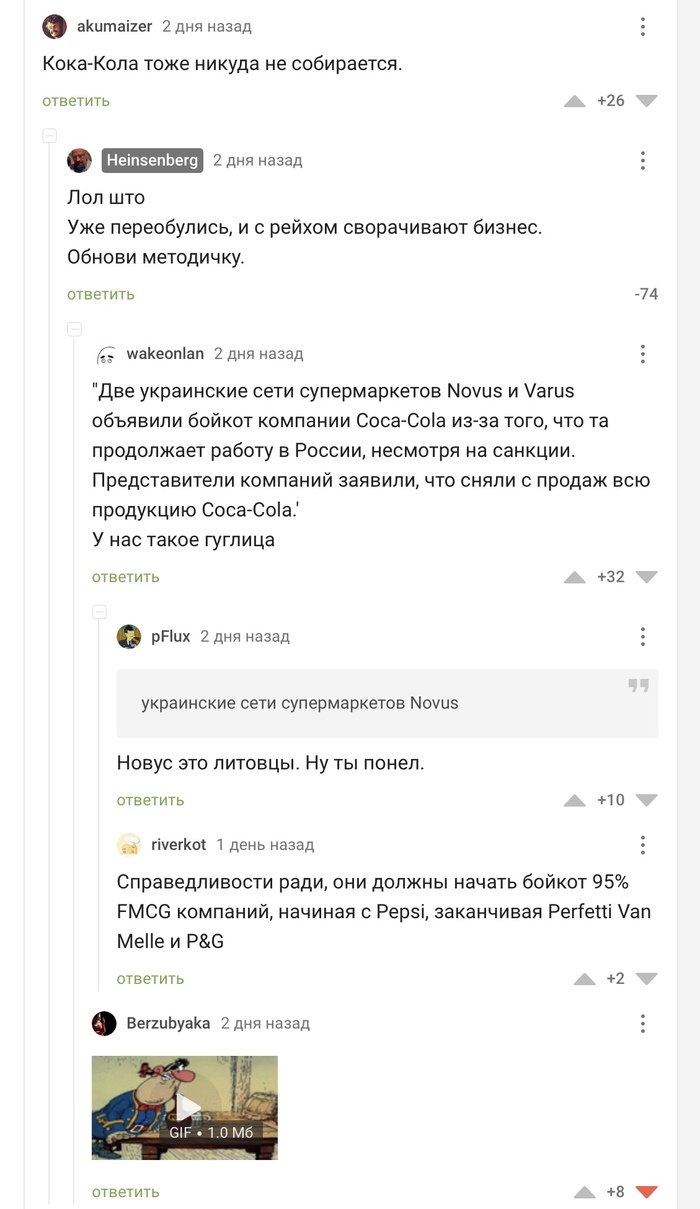Click riverkot's avatar icon
The height and width of the screenshot is (1209, 700).
129,845
